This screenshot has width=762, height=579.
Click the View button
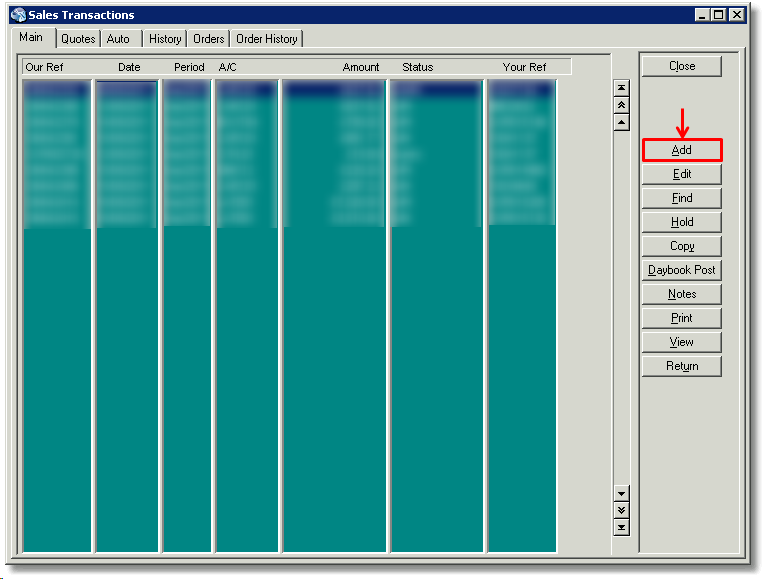pos(682,342)
